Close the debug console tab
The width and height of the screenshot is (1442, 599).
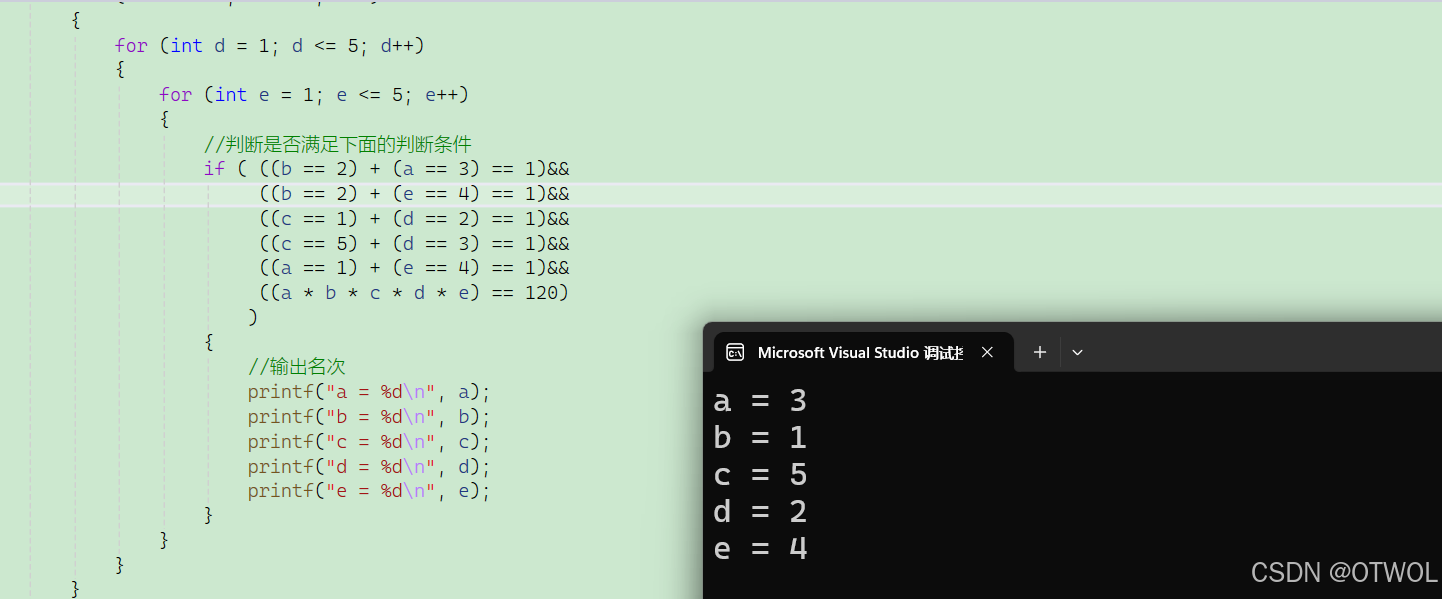[x=987, y=352]
